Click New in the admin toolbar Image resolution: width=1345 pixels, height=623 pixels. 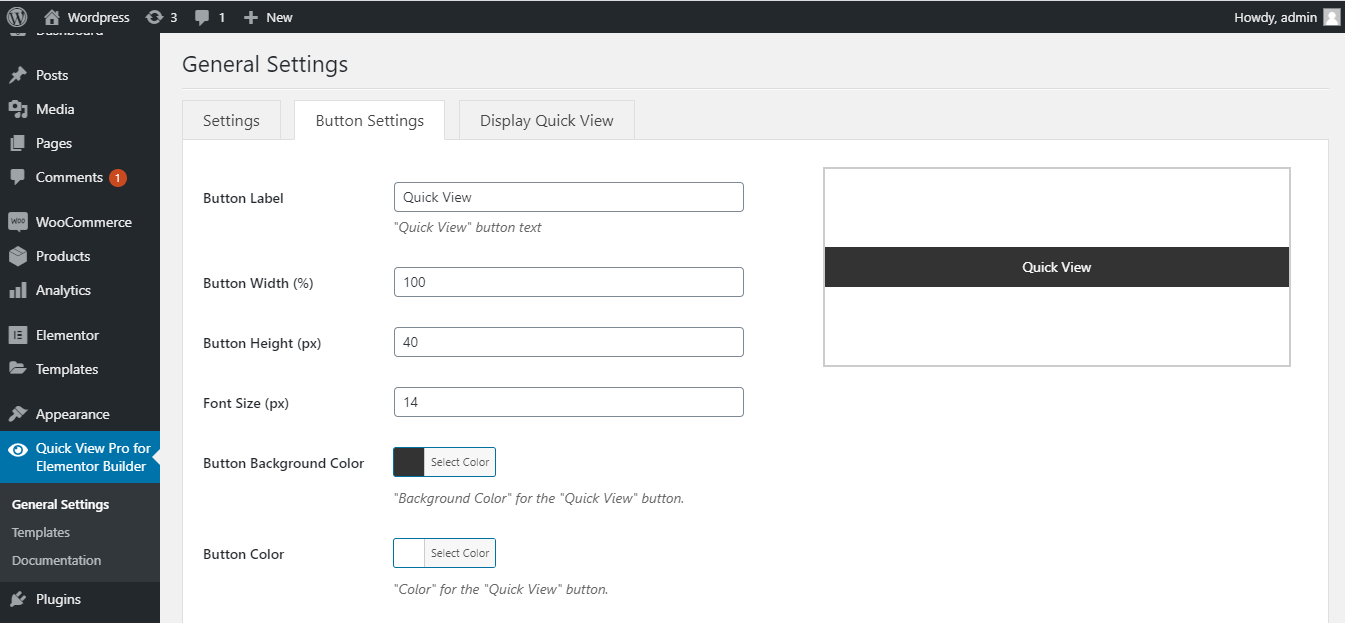click(267, 16)
